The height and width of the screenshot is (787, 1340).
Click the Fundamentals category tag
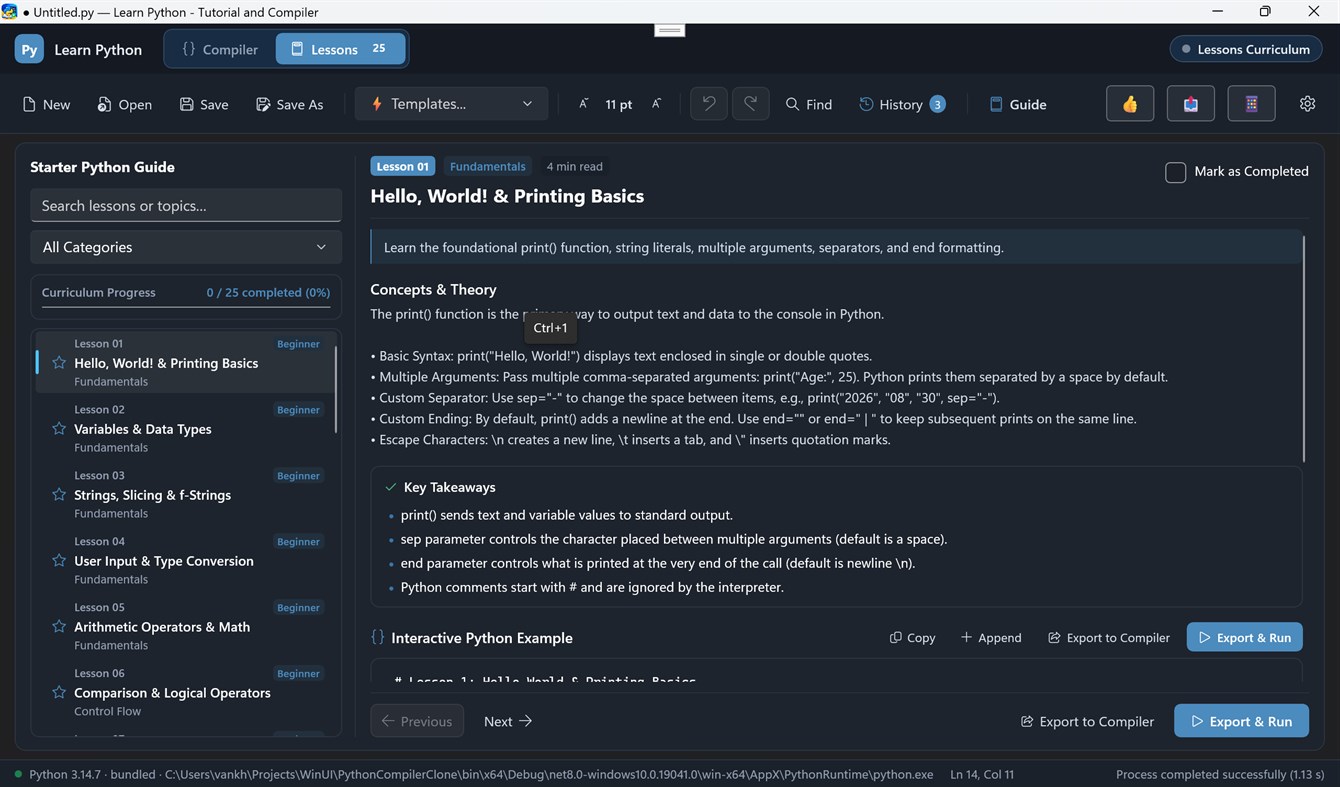pos(487,166)
